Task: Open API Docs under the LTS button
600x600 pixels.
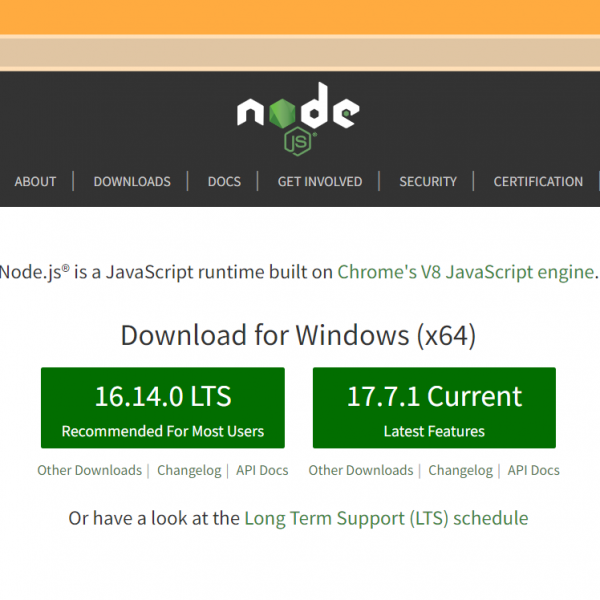Action: point(262,470)
